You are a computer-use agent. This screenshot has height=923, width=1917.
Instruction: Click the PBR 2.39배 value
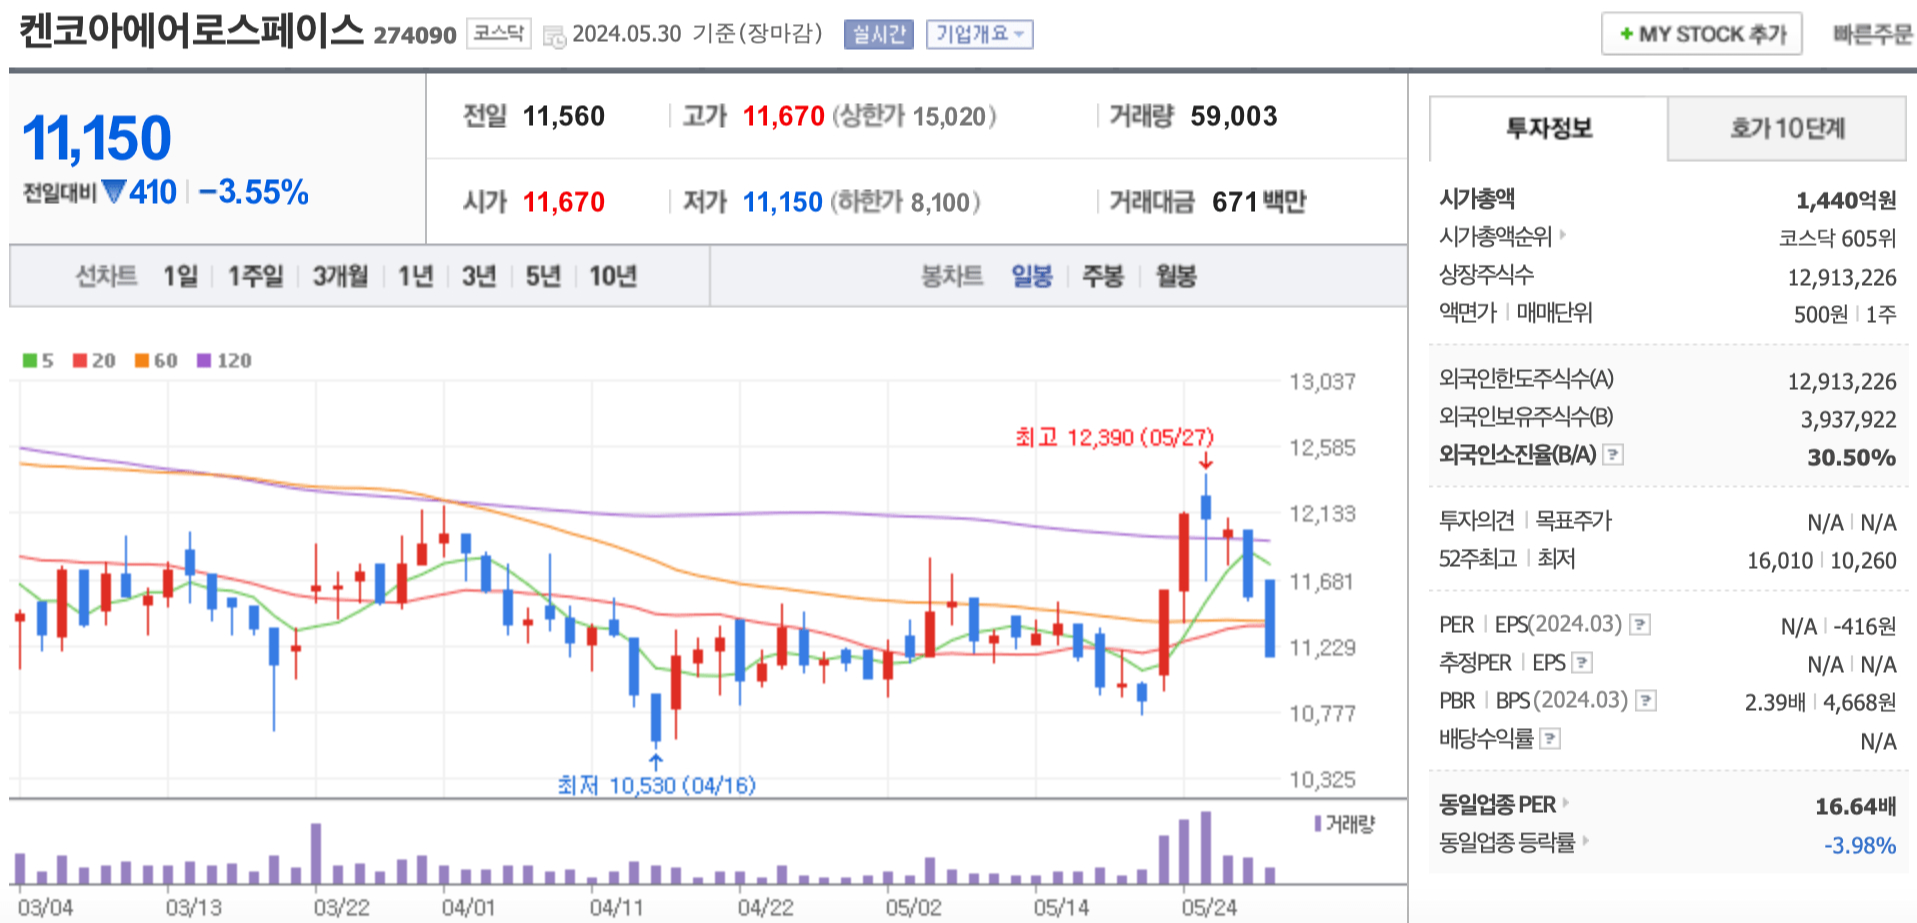pos(1775,702)
